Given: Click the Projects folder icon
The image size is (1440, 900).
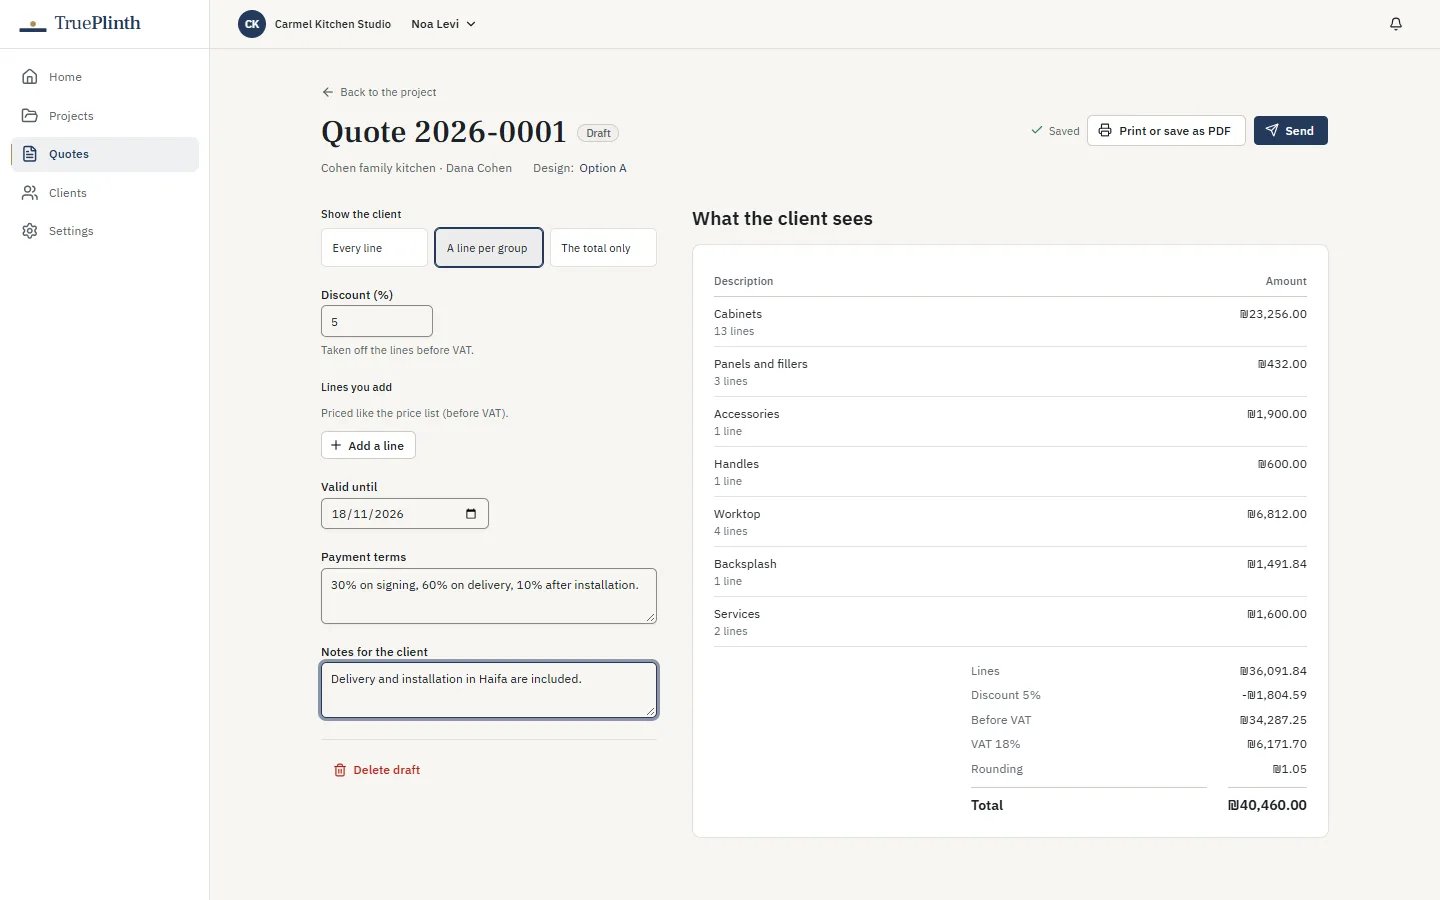Looking at the screenshot, I should (30, 116).
